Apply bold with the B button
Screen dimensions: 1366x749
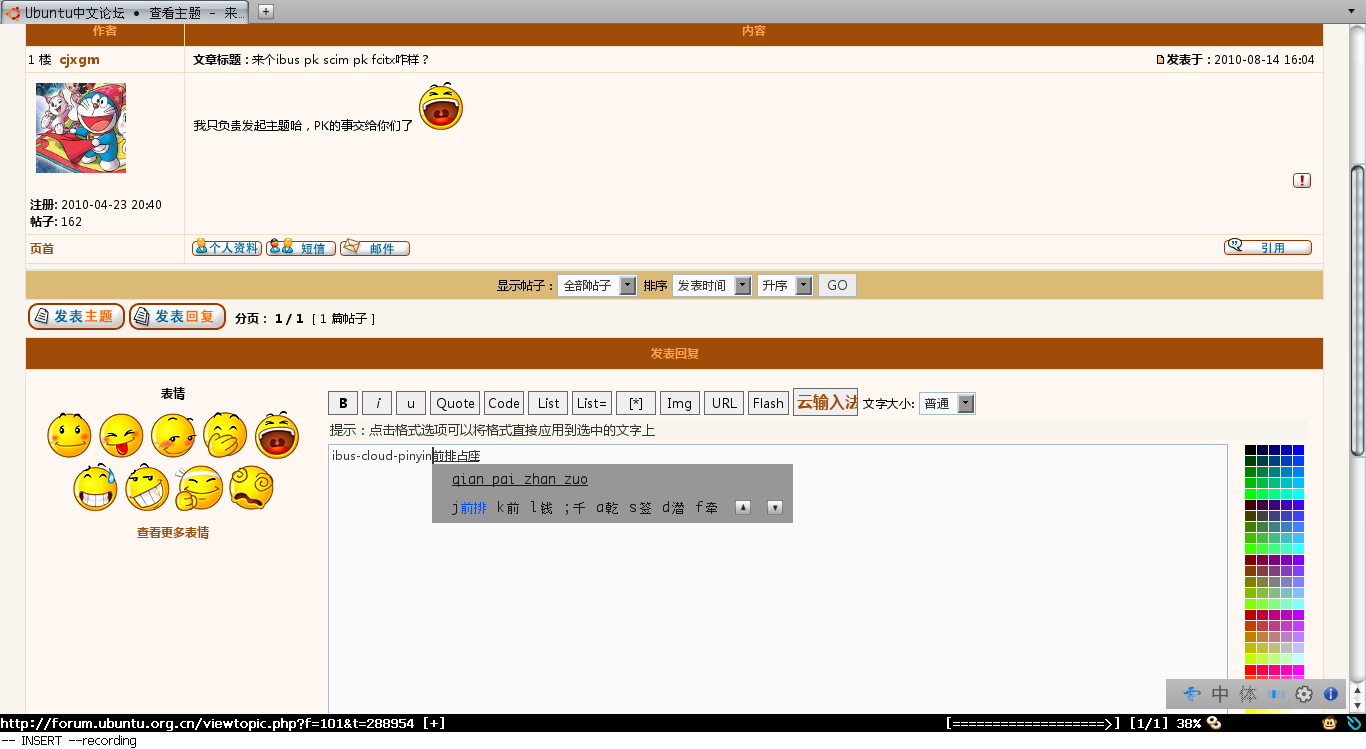click(x=343, y=403)
